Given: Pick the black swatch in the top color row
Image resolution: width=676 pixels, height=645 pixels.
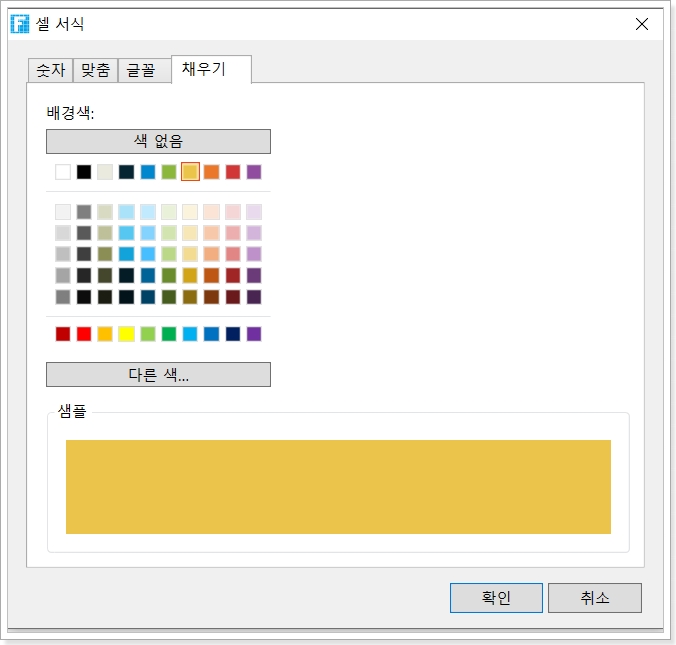Looking at the screenshot, I should click(x=84, y=172).
